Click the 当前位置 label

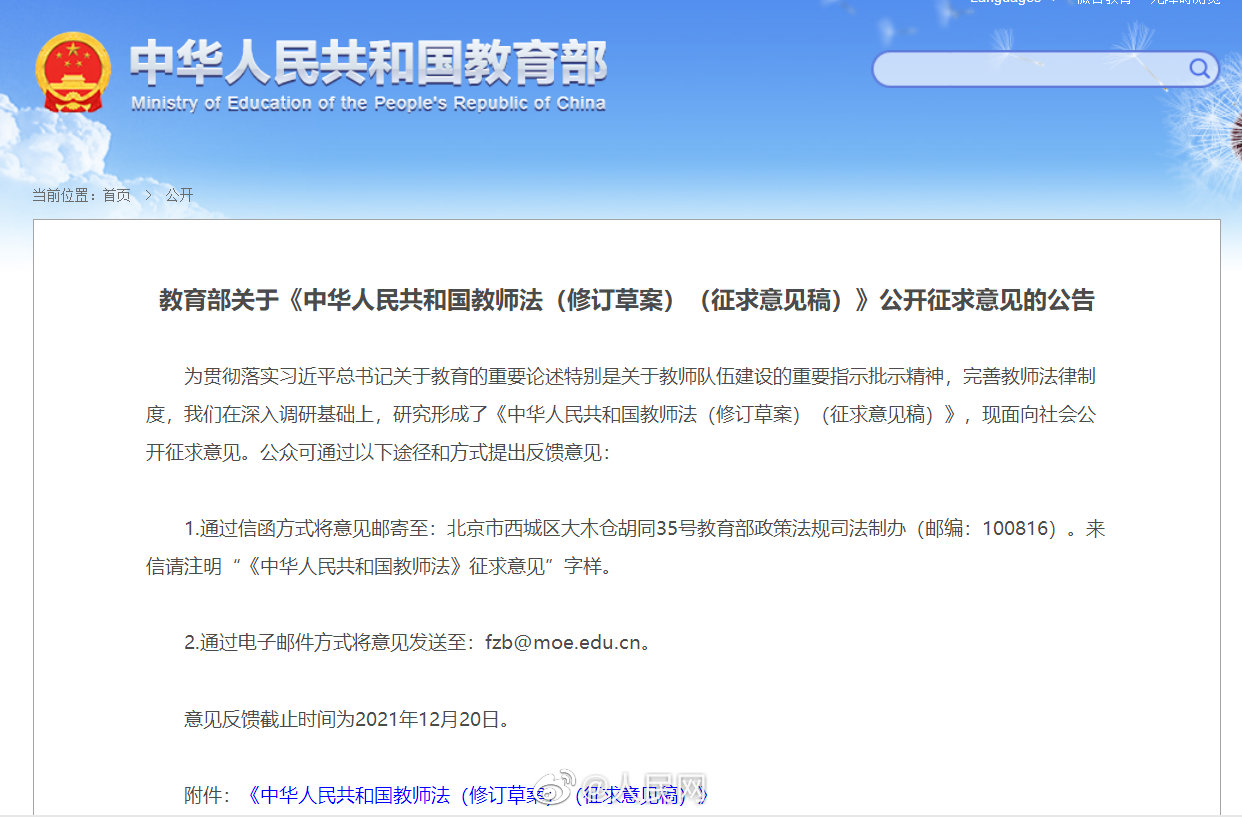(x=63, y=195)
